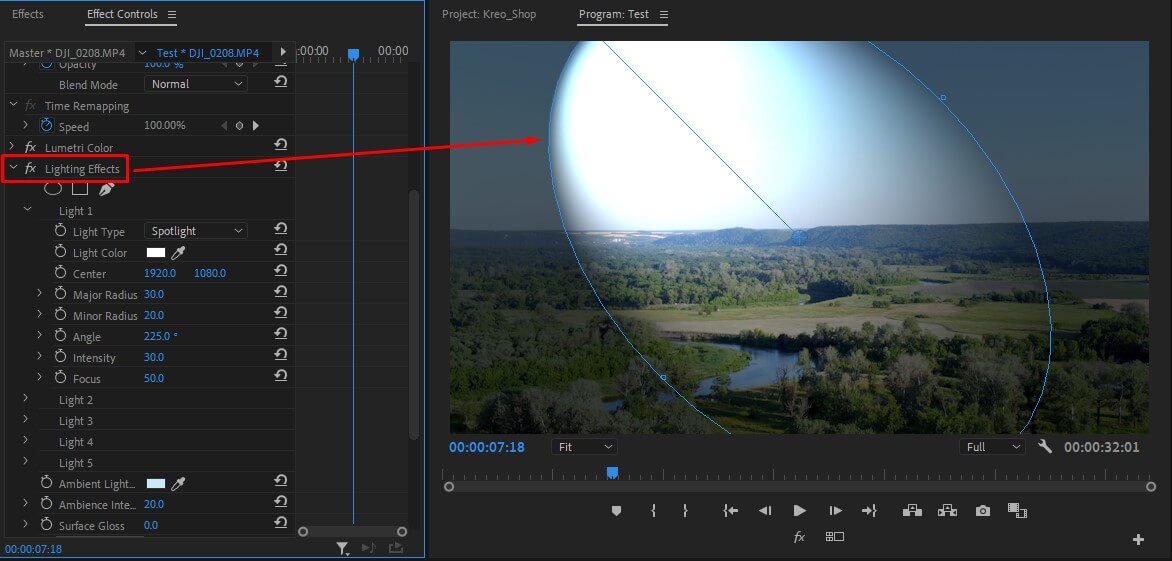Click the Minor Radius value 20.0
Screen dimensions: 1172x561
click(154, 315)
